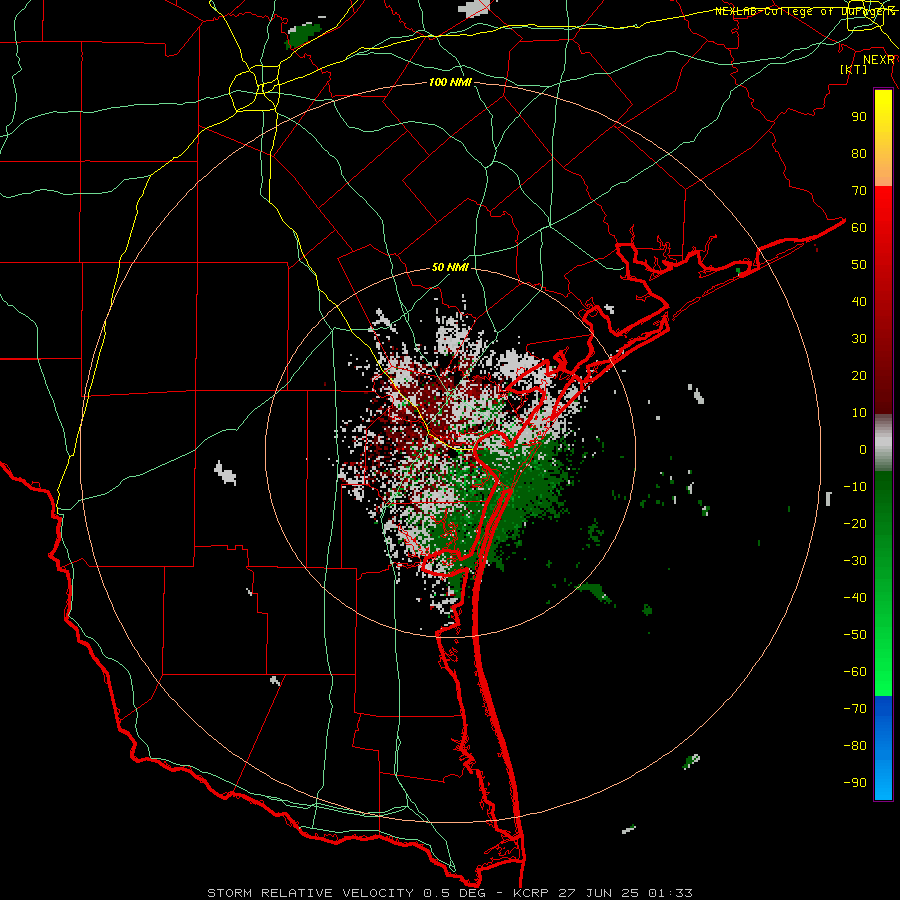Click the 70 value on velocity scale
This screenshot has height=900, width=900.
click(859, 191)
